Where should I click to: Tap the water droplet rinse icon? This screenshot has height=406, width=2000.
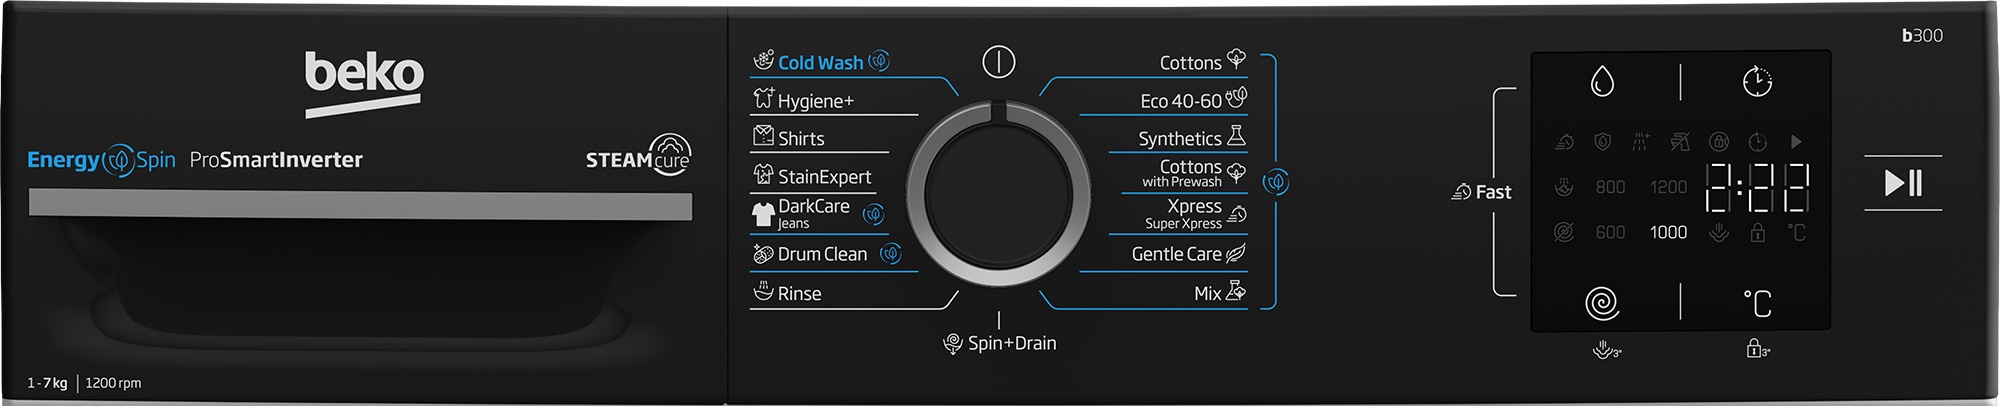tap(1602, 82)
